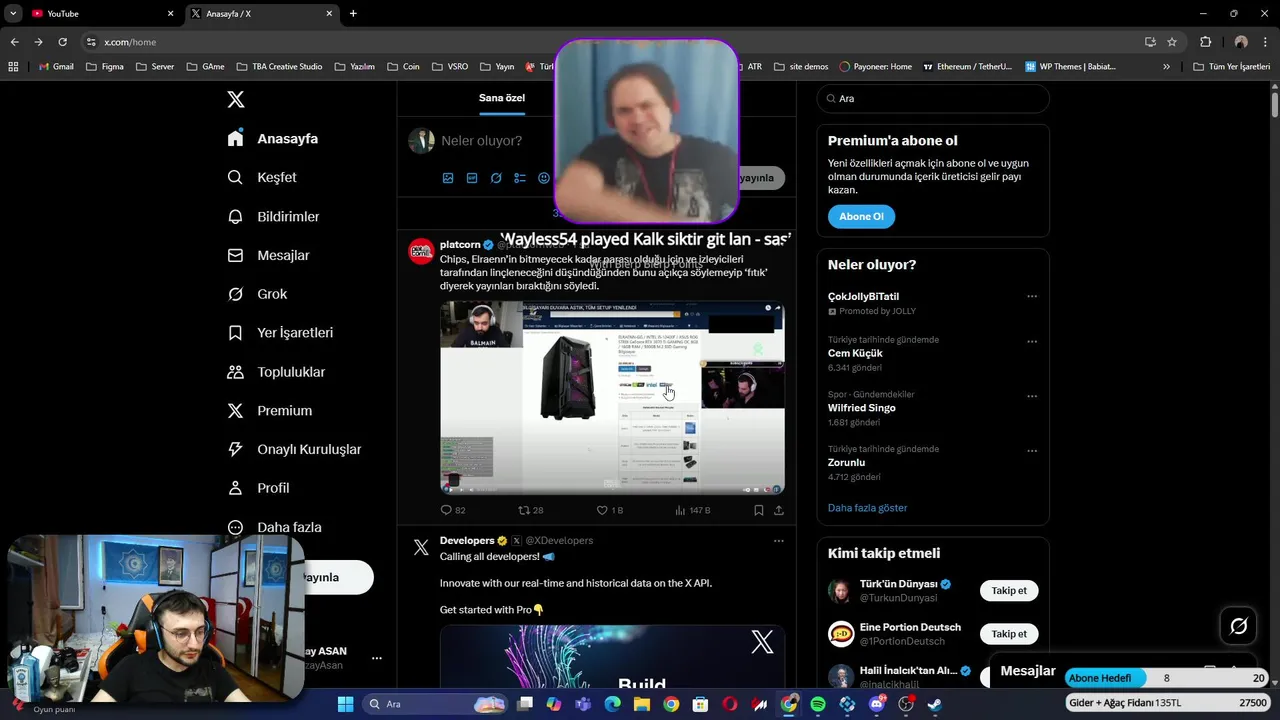Open Discord from the taskbar
The height and width of the screenshot is (720, 1280).
(877, 704)
